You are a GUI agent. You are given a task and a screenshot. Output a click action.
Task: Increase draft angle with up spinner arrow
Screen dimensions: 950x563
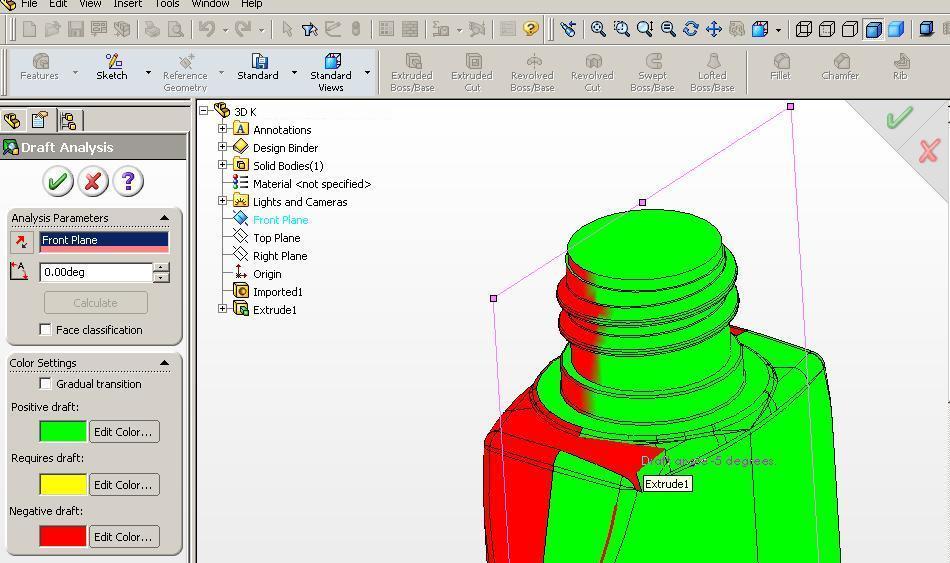pos(161,267)
